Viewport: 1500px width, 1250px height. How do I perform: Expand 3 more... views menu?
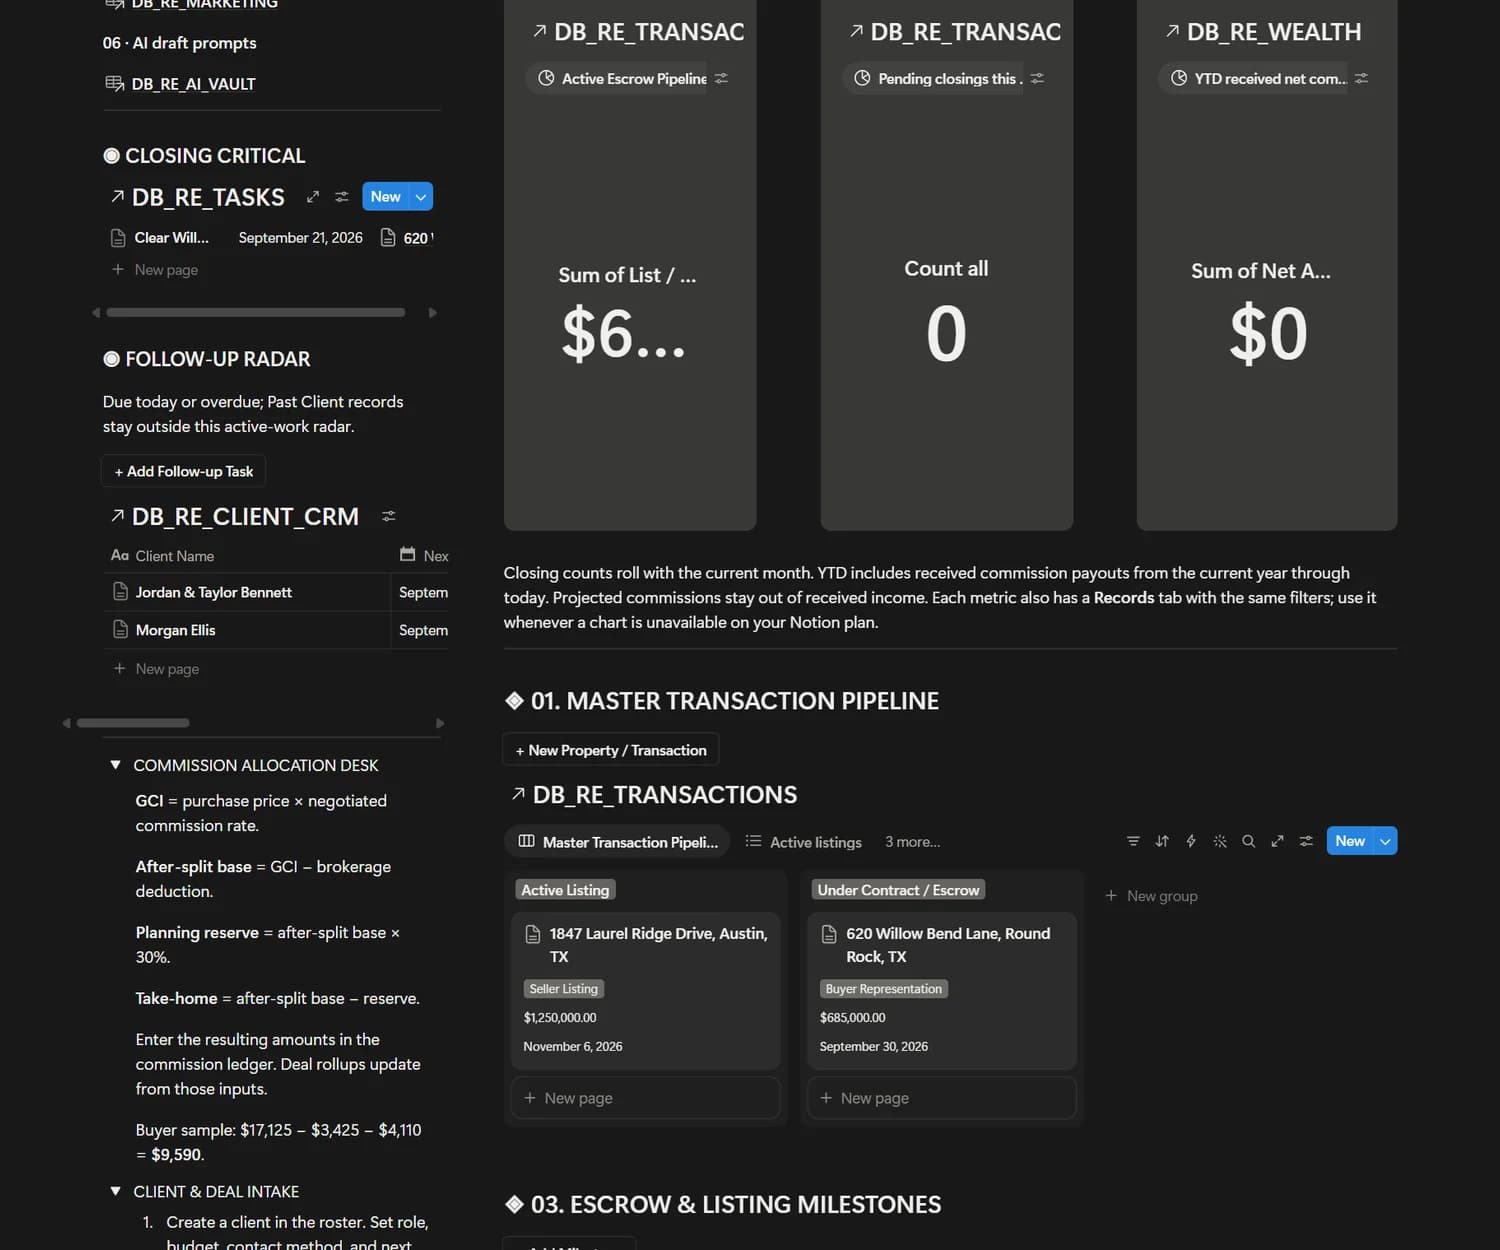pos(912,842)
